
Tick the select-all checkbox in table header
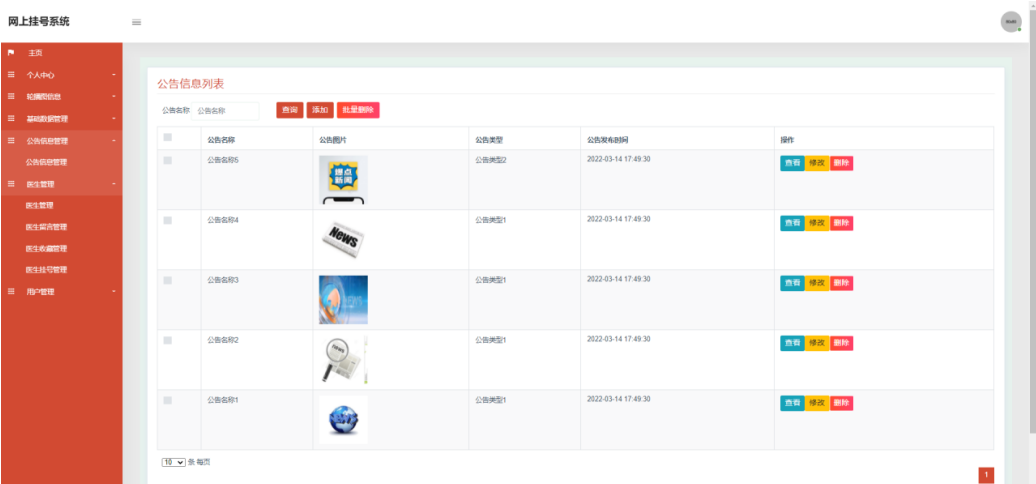[167, 137]
